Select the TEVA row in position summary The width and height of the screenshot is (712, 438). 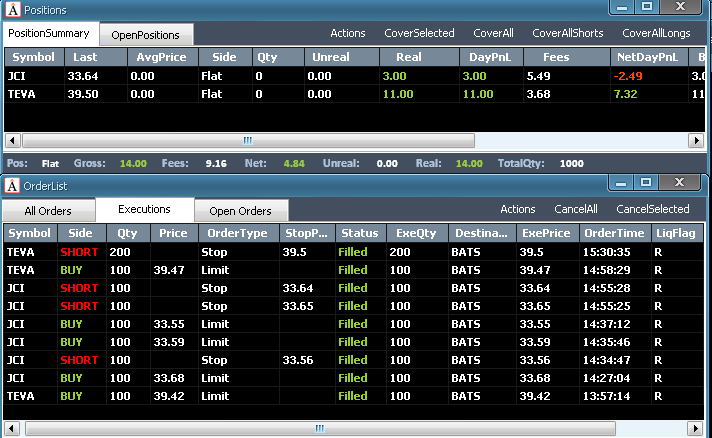(354, 94)
